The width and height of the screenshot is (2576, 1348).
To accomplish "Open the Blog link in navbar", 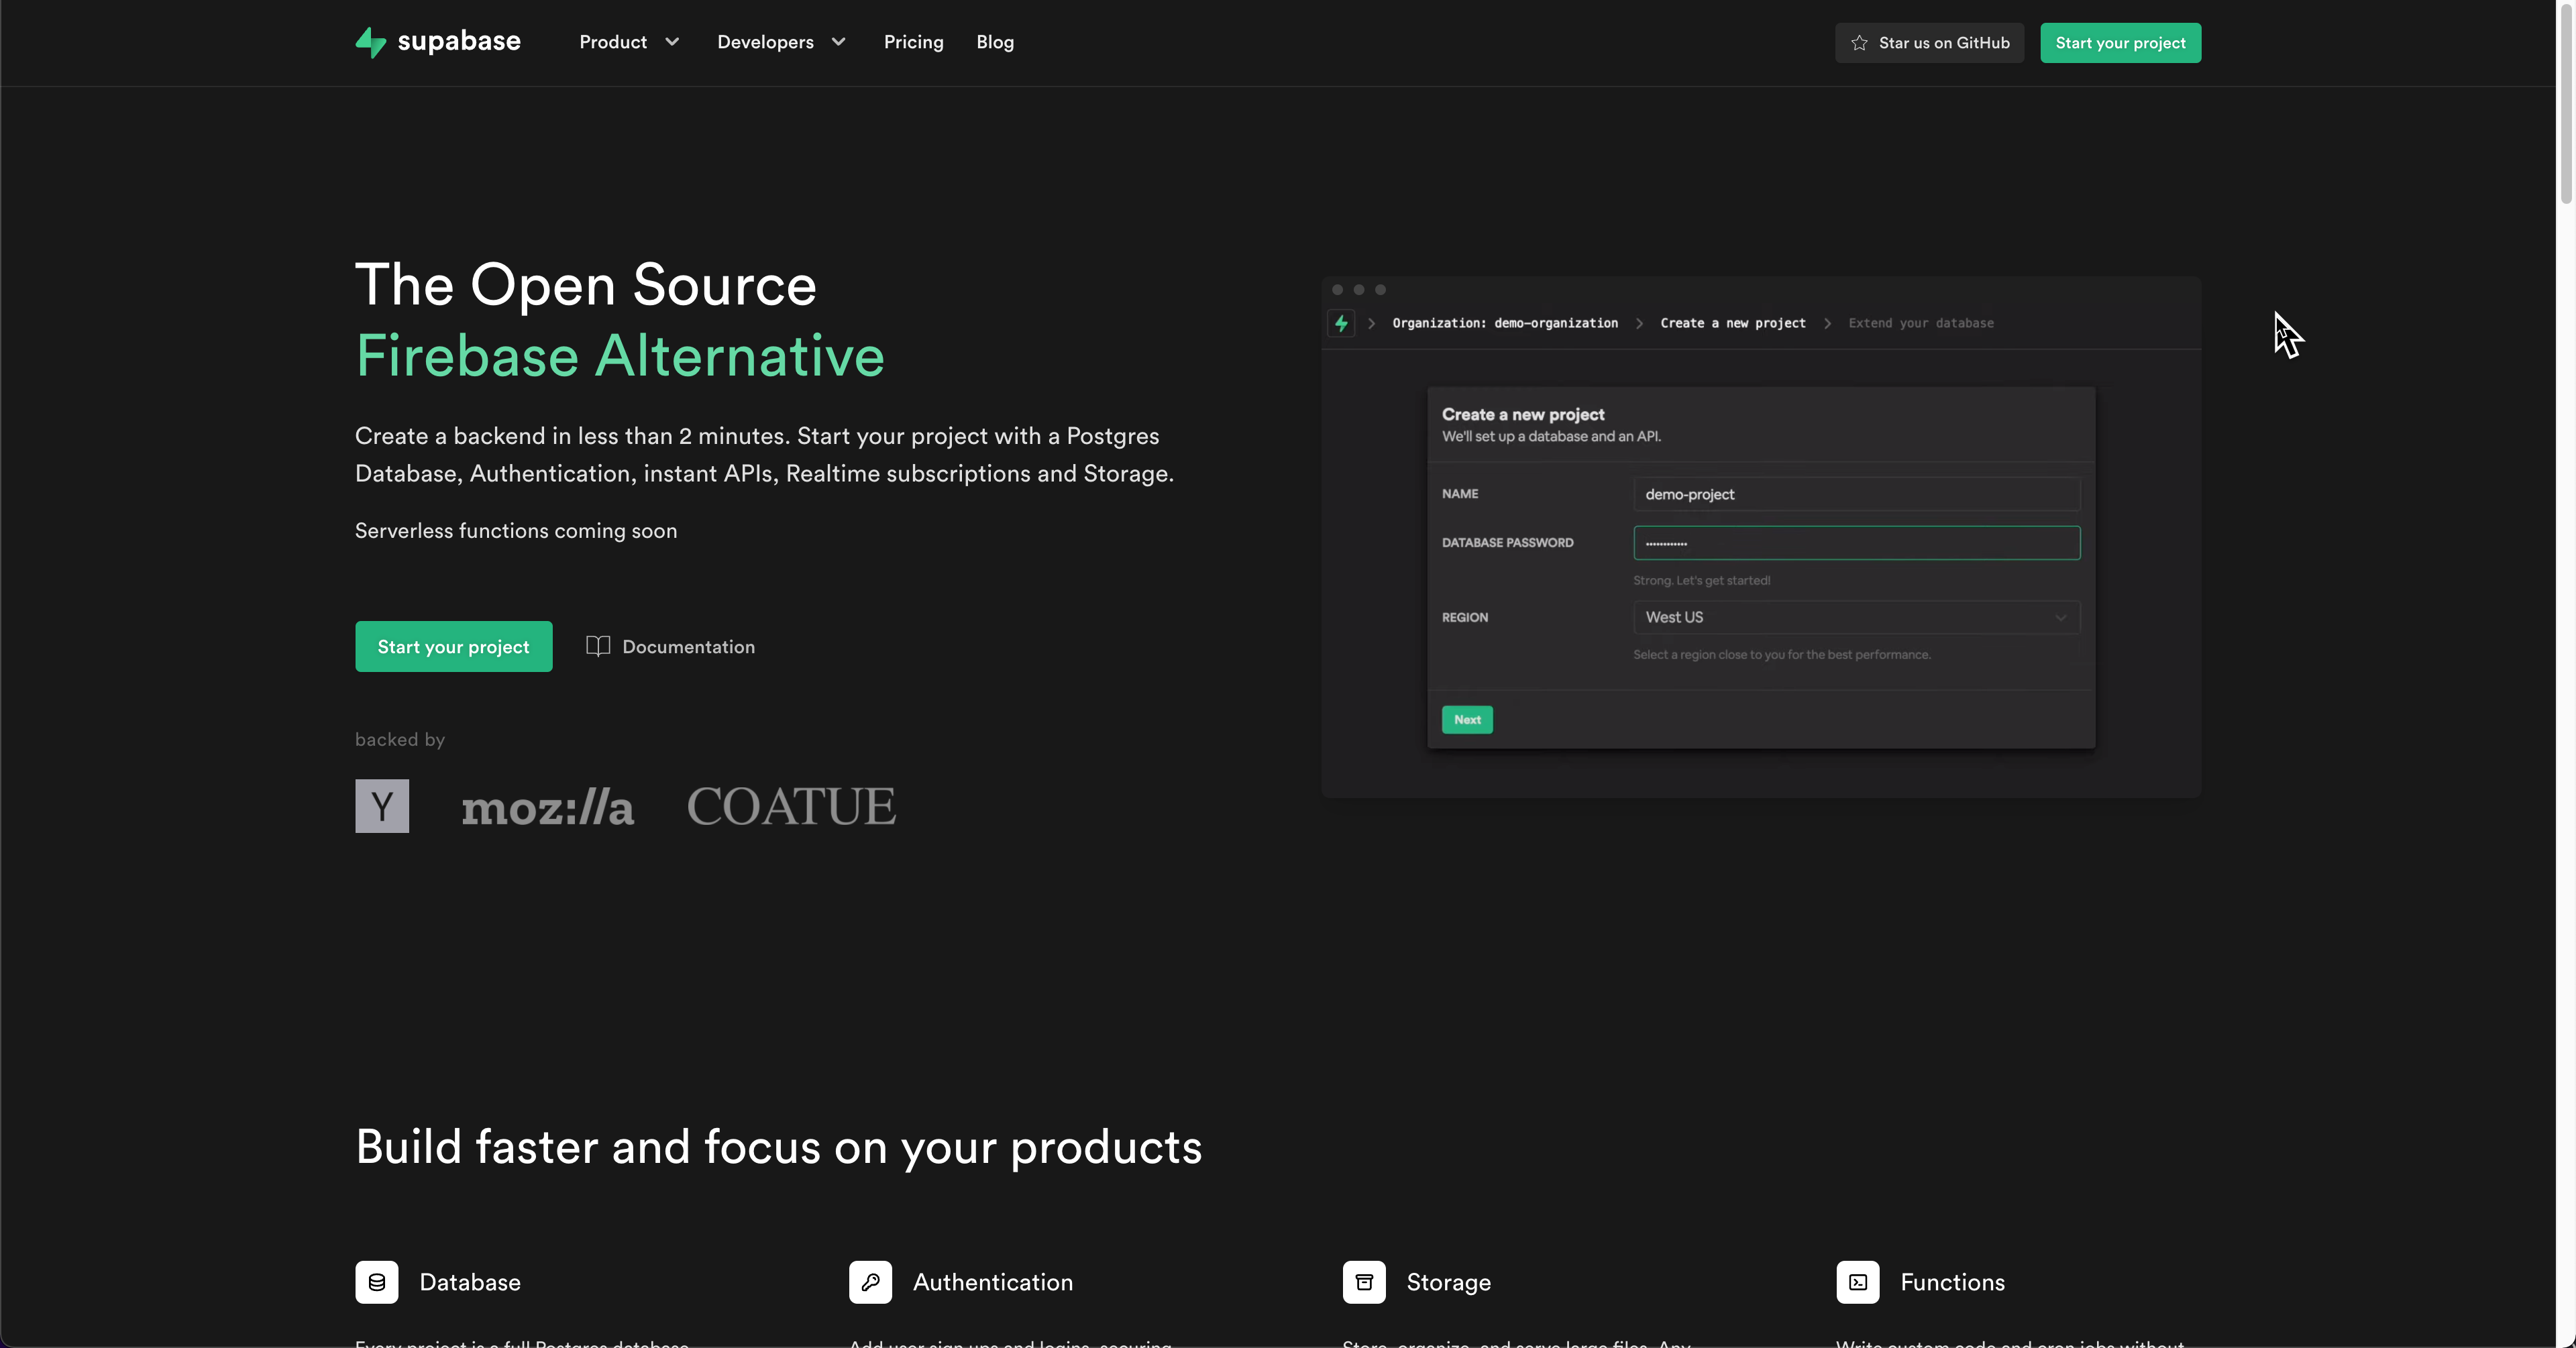I will pos(995,42).
